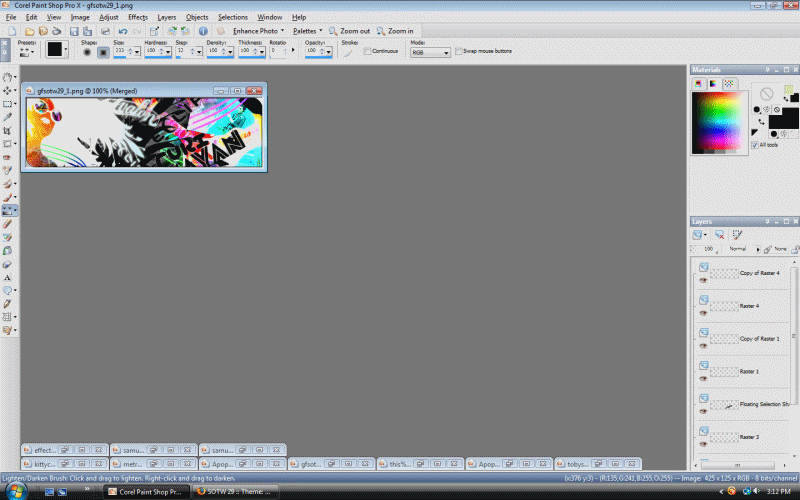The image size is (800, 500).
Task: Uncheck the All tools checkbox
Action: [x=755, y=145]
